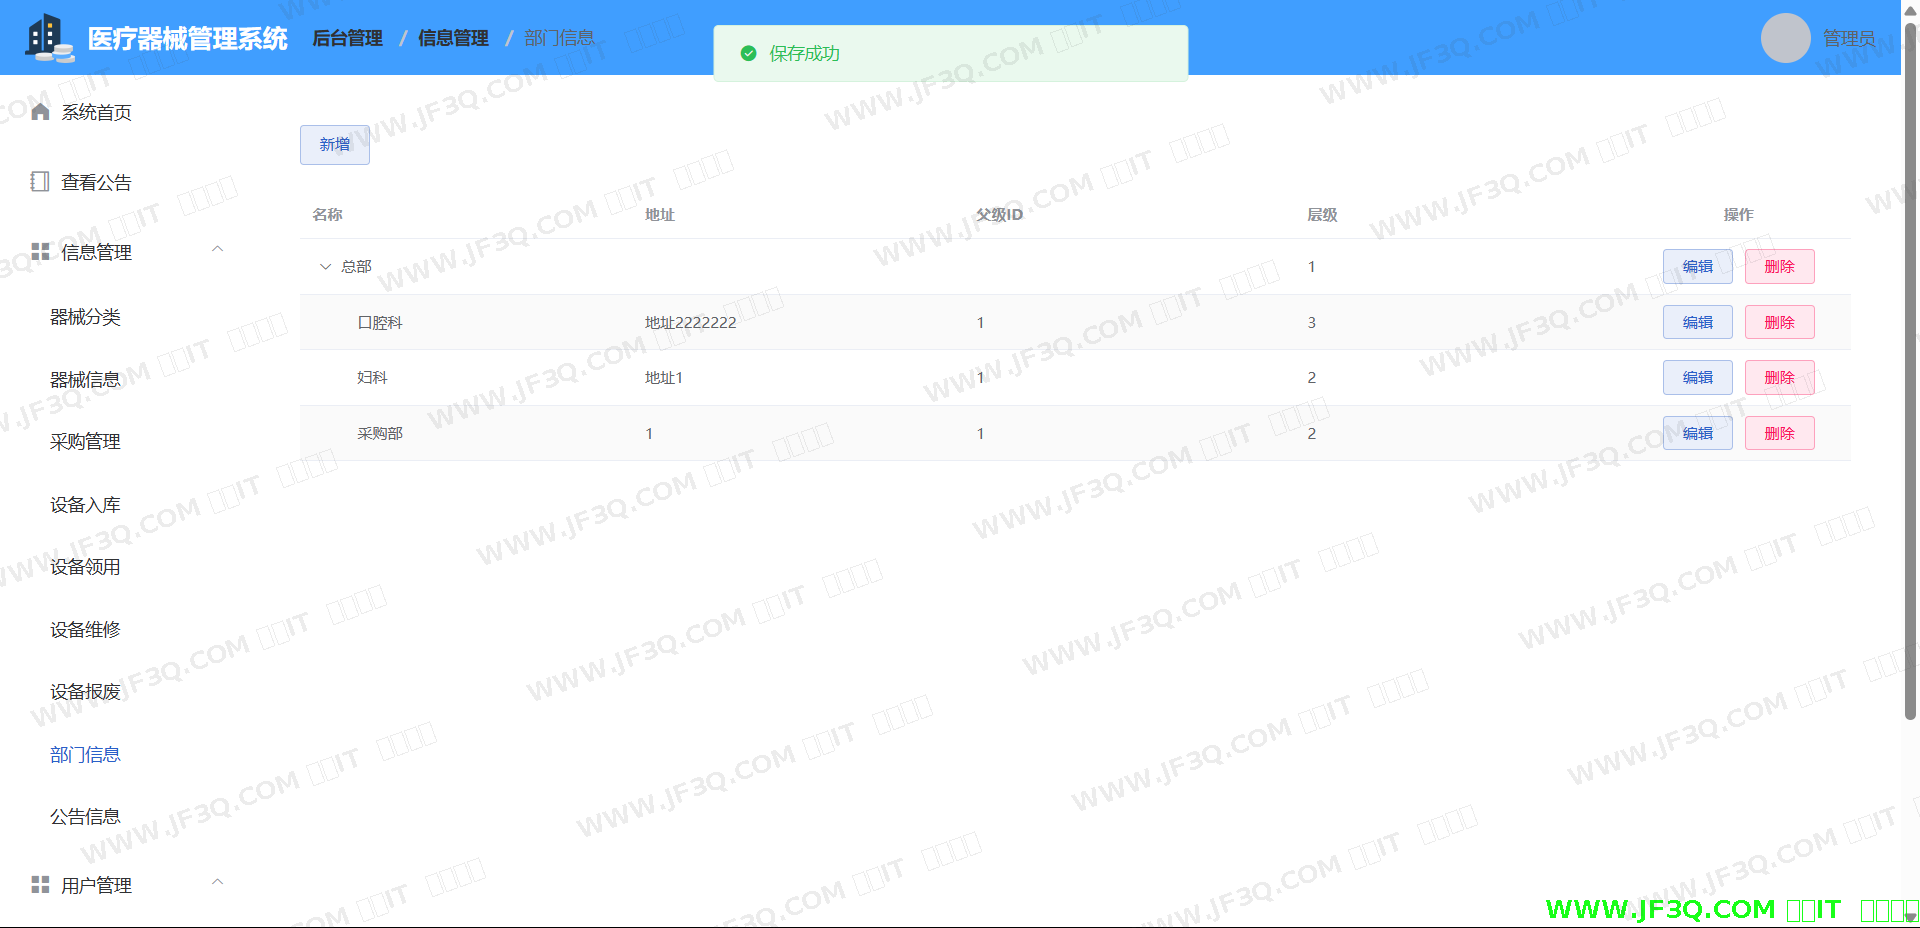Go to 设备维修 page
Image resolution: width=1920 pixels, height=928 pixels.
85,630
